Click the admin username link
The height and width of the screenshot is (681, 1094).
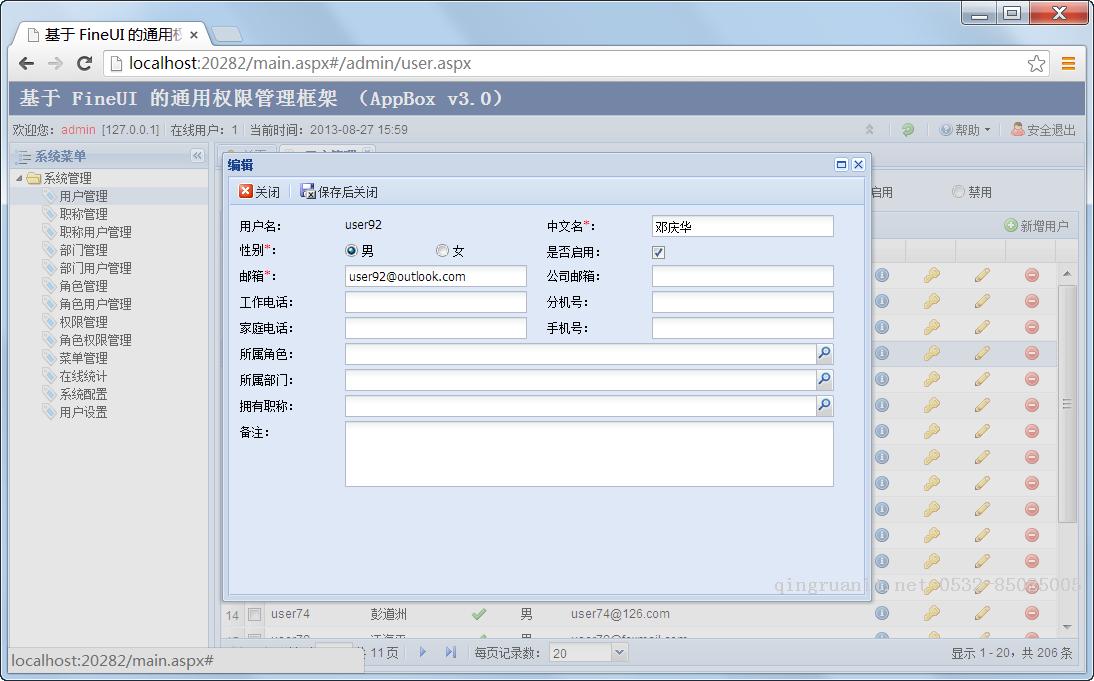click(x=78, y=129)
